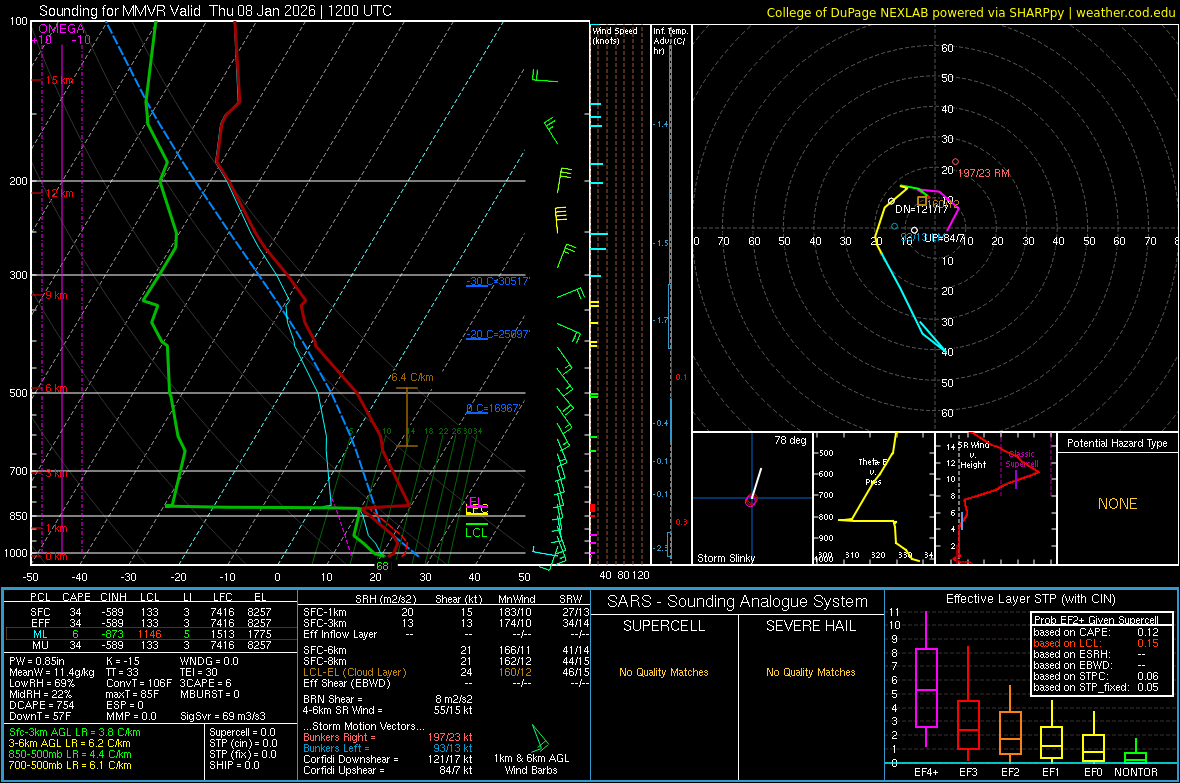Click the SR Wind v. Height label
Image resolution: width=1180 pixels, height=783 pixels.
point(972,455)
